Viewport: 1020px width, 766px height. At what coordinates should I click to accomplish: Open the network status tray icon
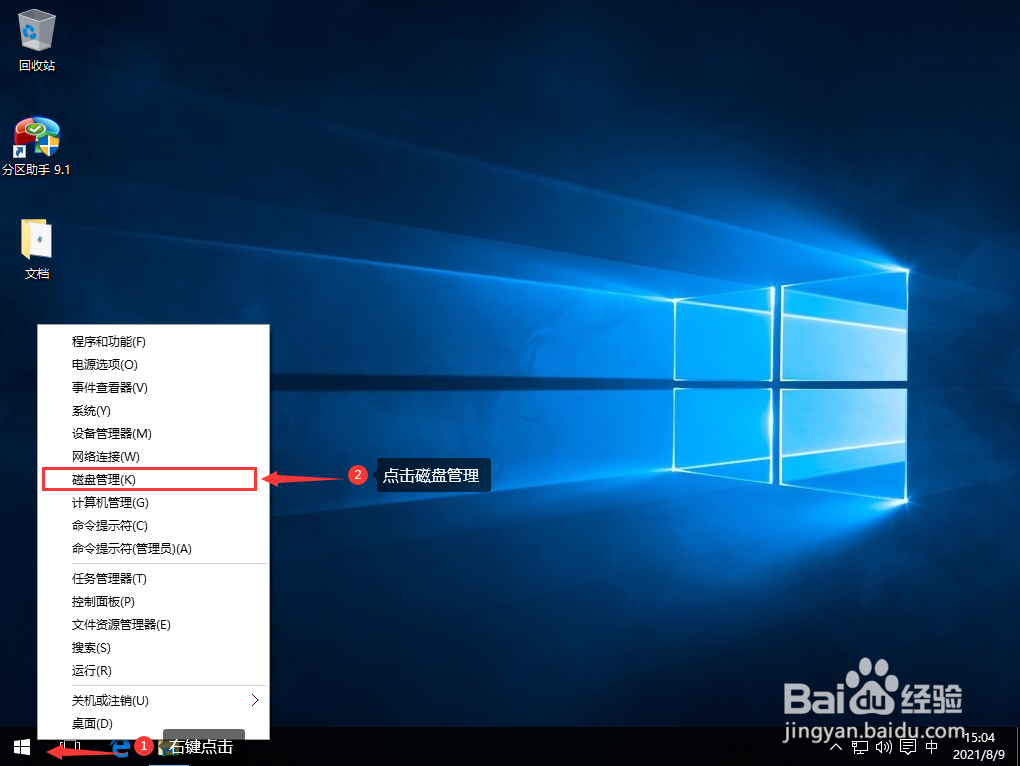coord(860,747)
